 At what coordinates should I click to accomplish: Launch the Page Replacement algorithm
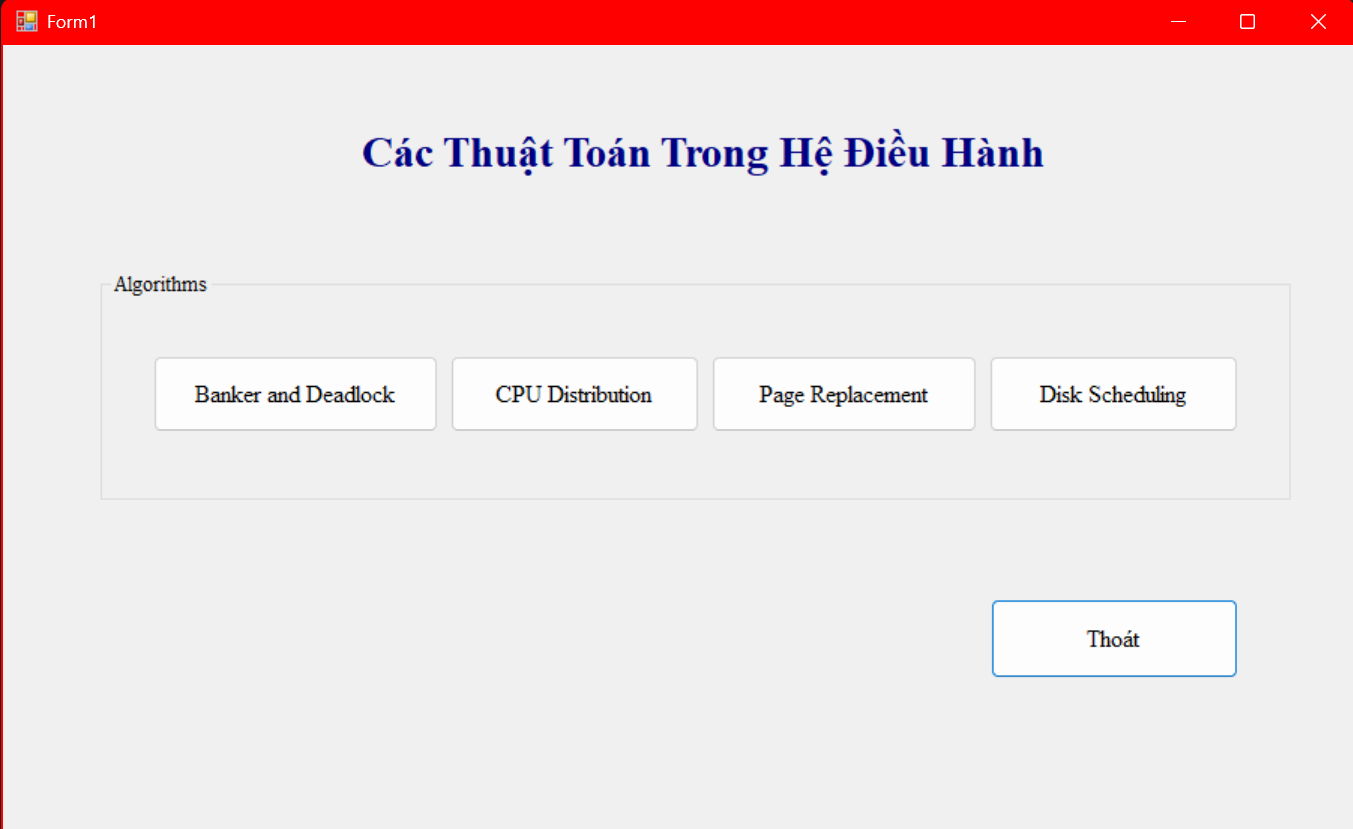[x=843, y=394]
